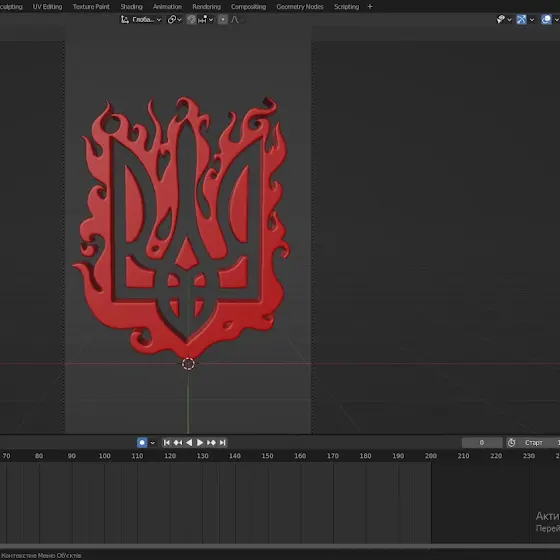560x560 pixels.
Task: Toggle the show overlays button
Action: coord(546,19)
